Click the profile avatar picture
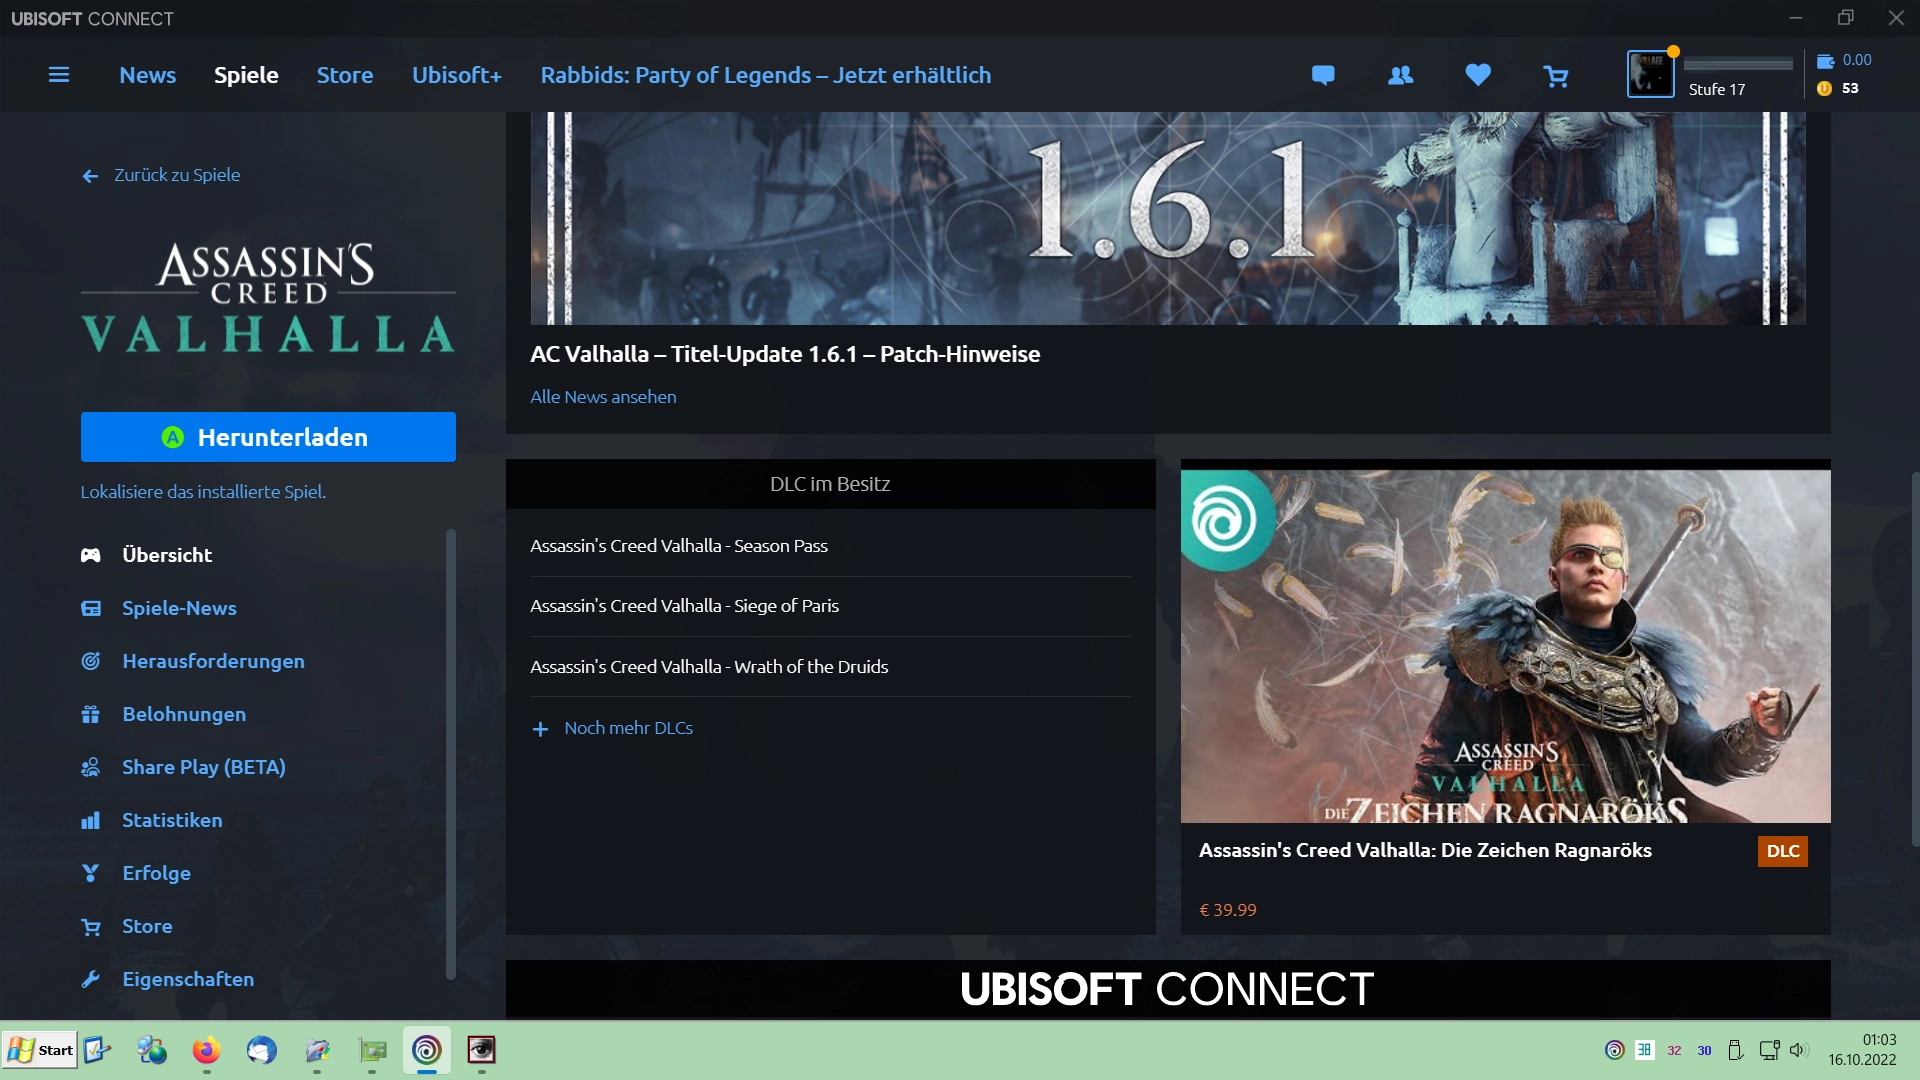Image resolution: width=1920 pixels, height=1080 pixels. 1650,74
